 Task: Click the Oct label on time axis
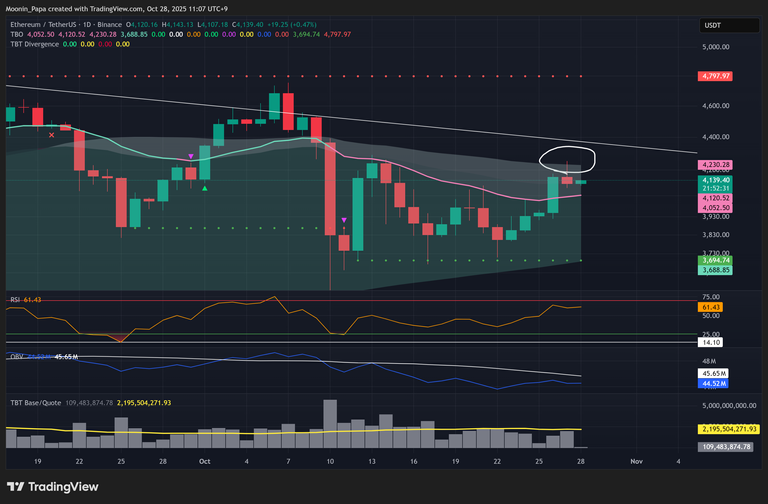(x=203, y=462)
